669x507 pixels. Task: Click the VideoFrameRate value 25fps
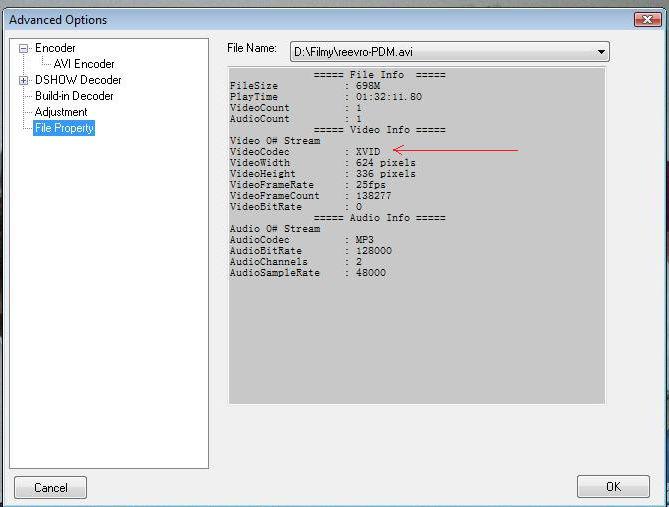point(371,185)
